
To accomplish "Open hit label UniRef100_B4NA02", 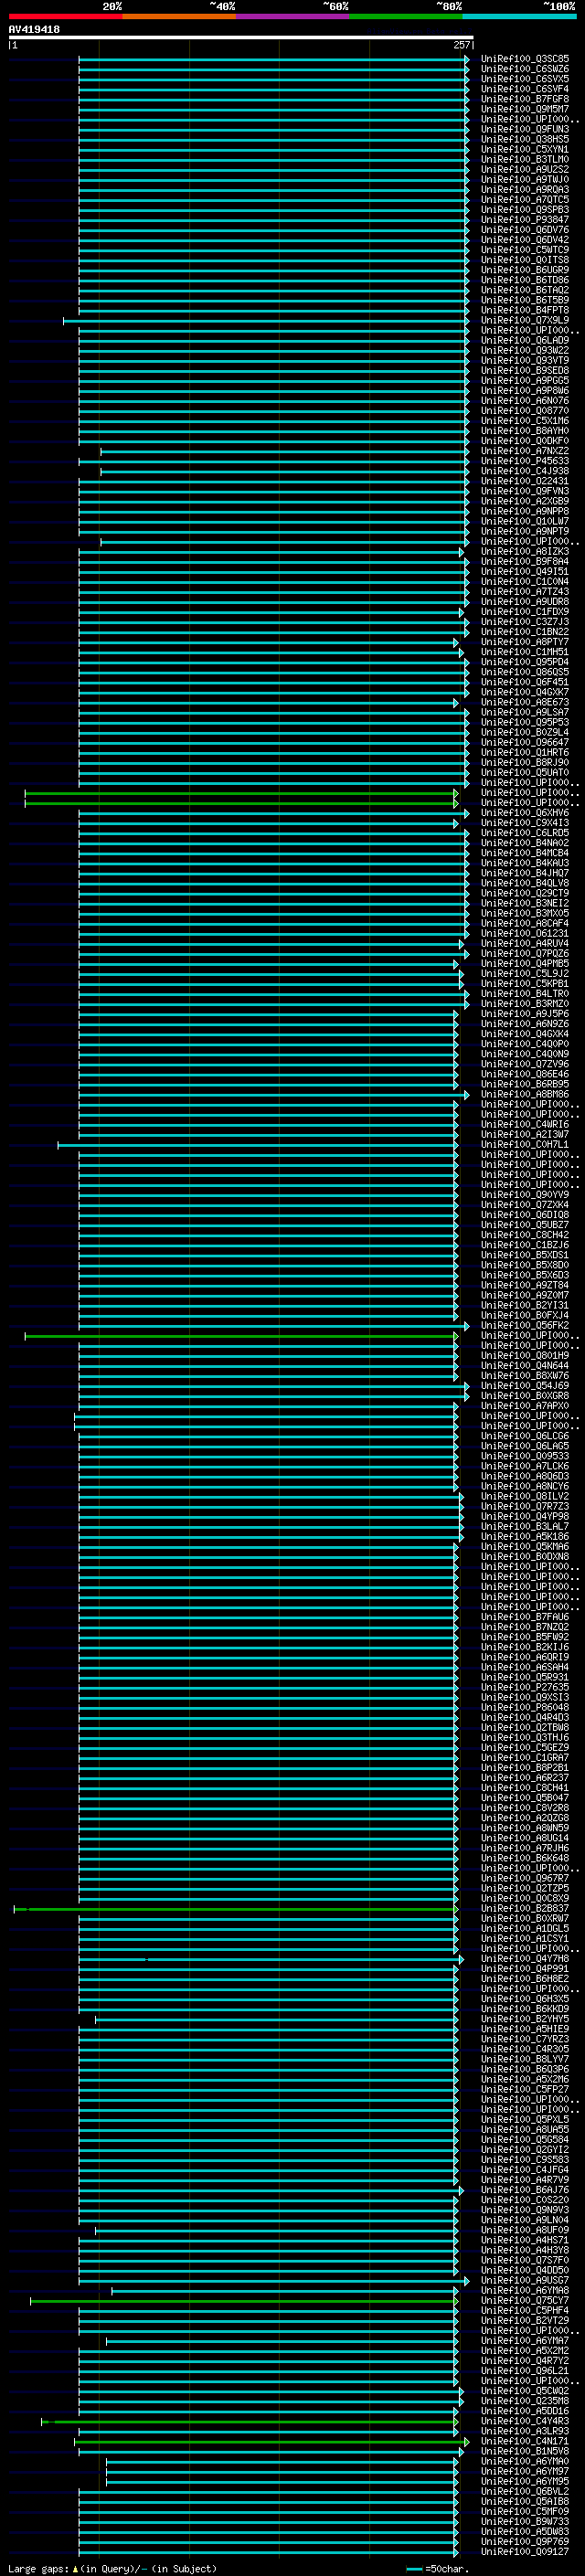I will 525,844.
